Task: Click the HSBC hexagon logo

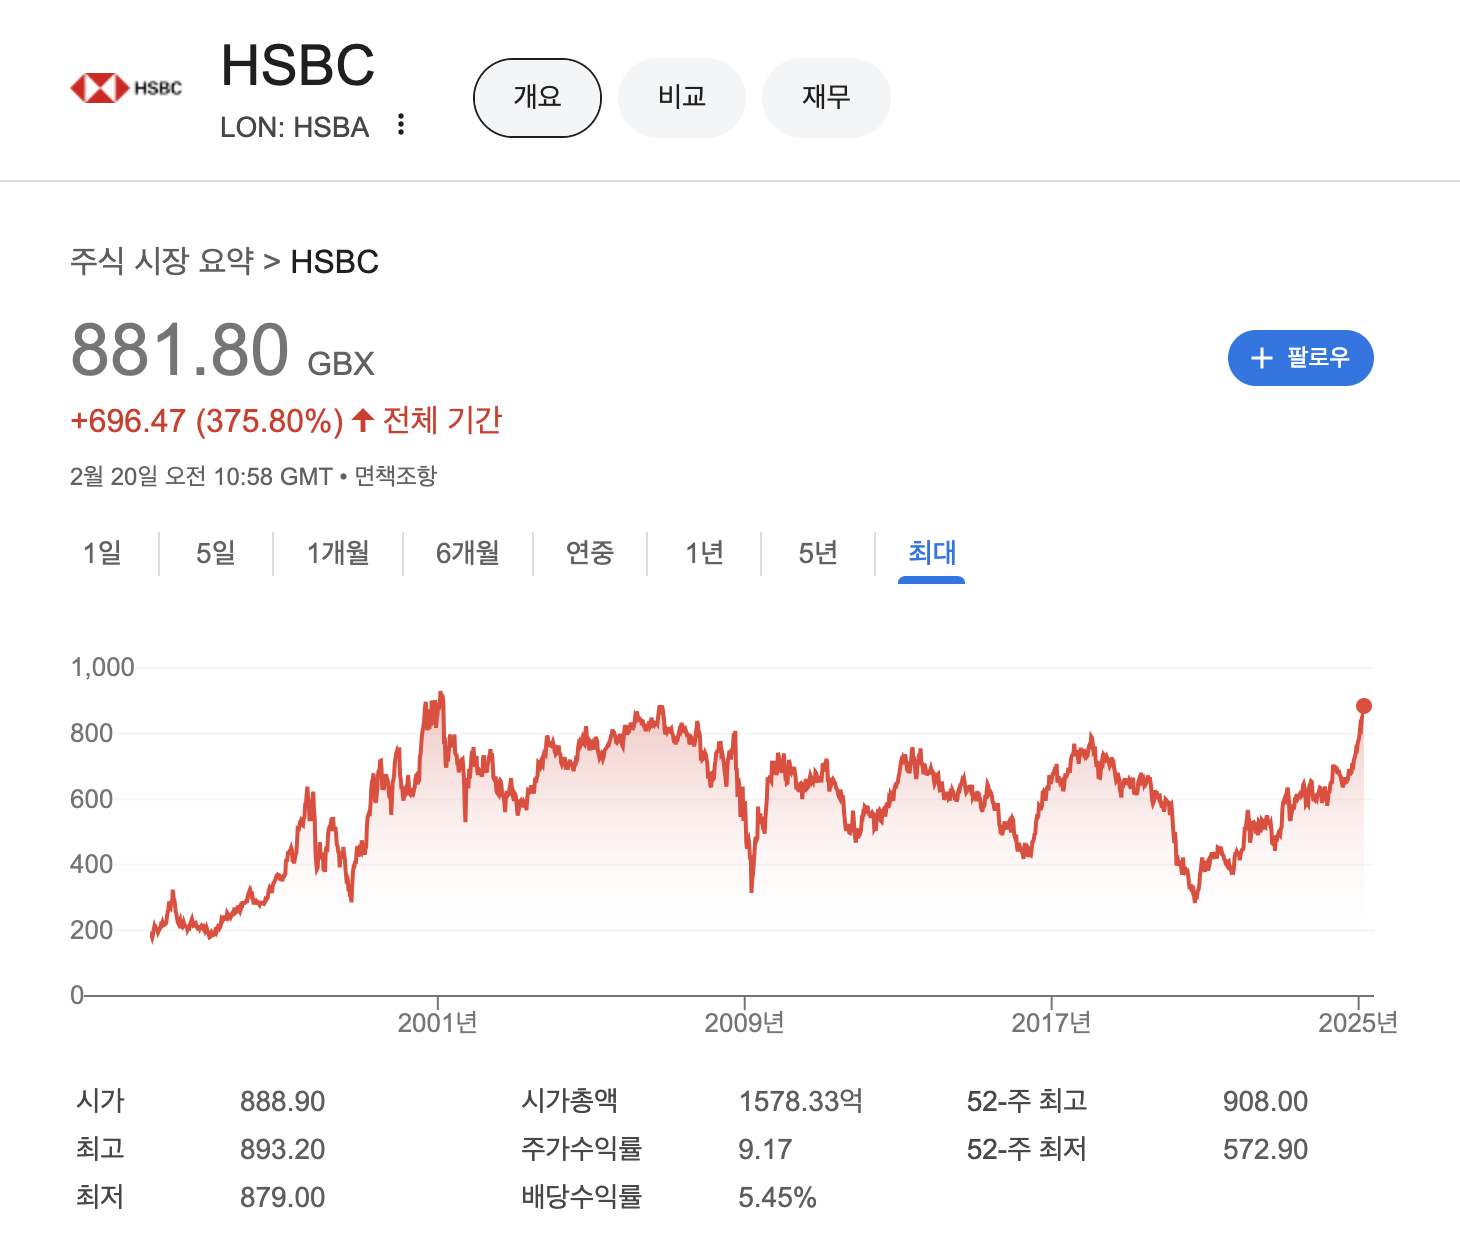Action: [x=101, y=88]
